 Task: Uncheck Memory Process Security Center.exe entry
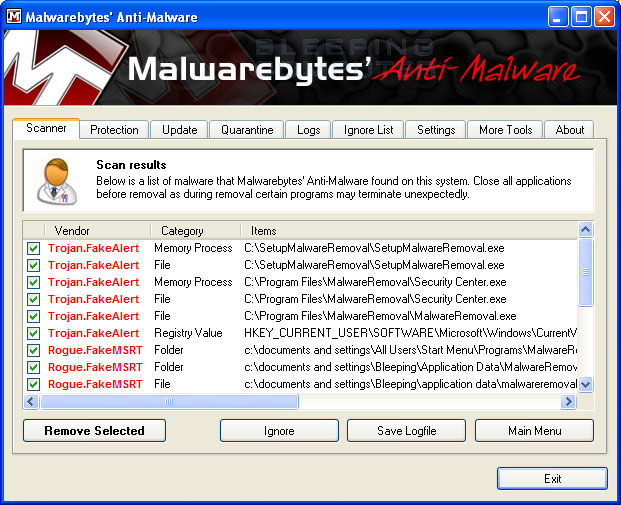pyautogui.click(x=34, y=282)
